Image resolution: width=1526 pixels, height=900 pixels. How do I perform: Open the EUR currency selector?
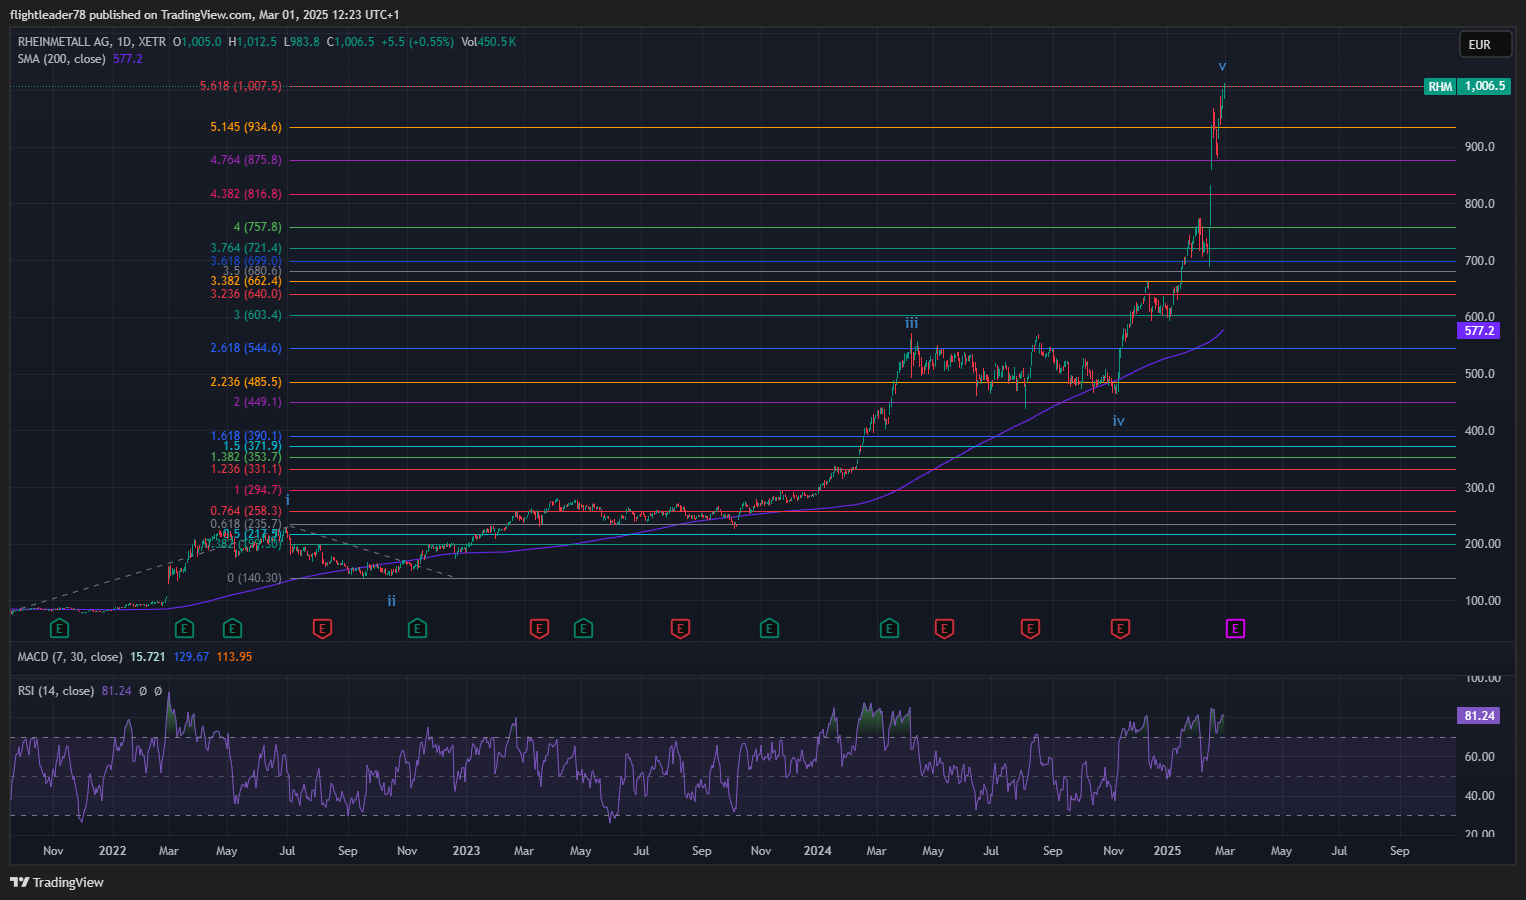1485,44
